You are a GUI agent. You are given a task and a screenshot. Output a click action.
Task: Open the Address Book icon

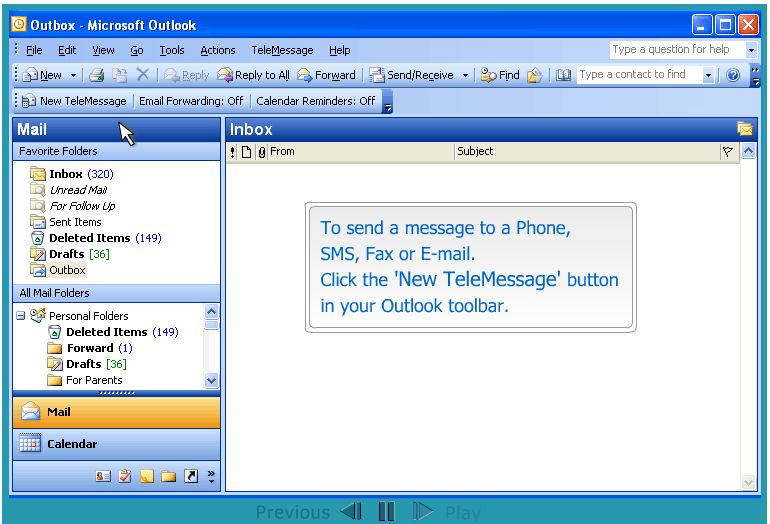(x=563, y=75)
